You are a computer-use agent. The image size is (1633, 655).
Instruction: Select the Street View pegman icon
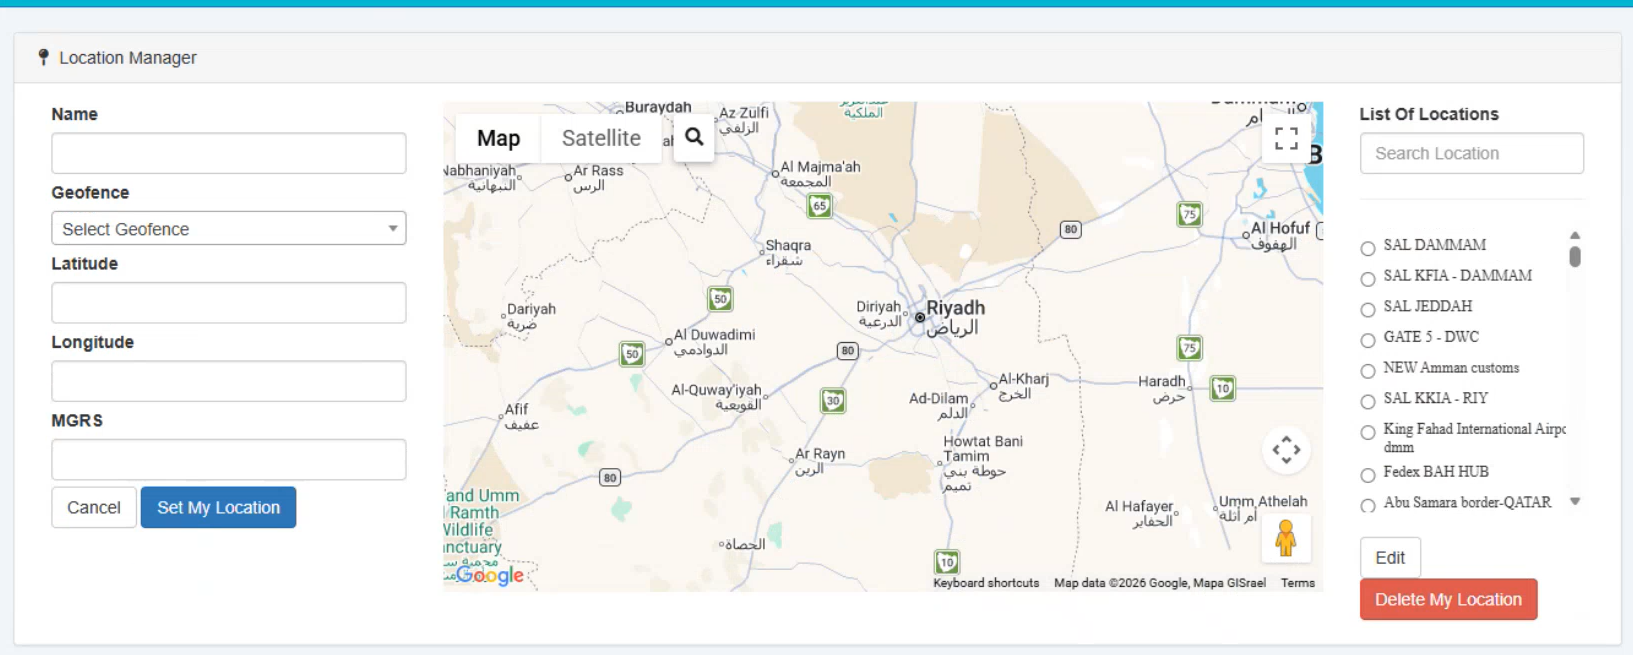coord(1286,538)
